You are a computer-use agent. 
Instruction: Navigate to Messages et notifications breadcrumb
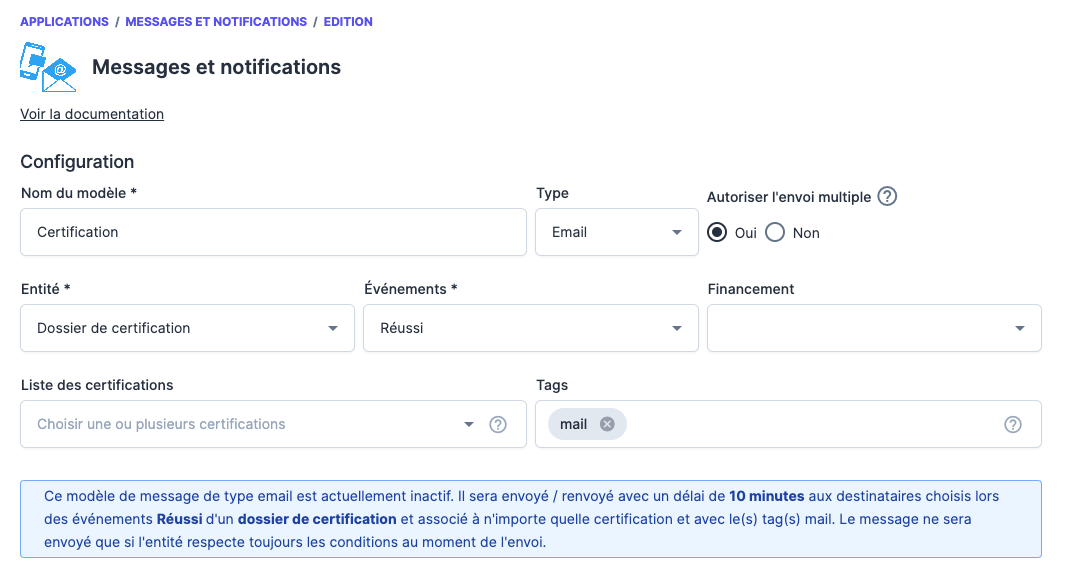pos(216,22)
